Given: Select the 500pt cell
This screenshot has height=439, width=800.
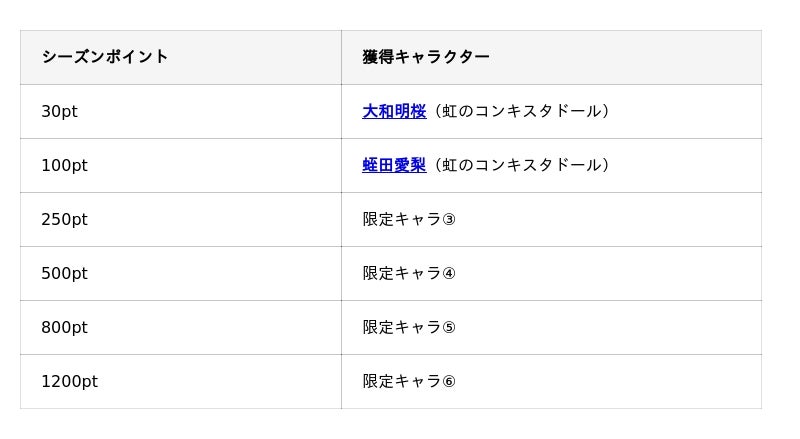Looking at the screenshot, I should (64, 273).
